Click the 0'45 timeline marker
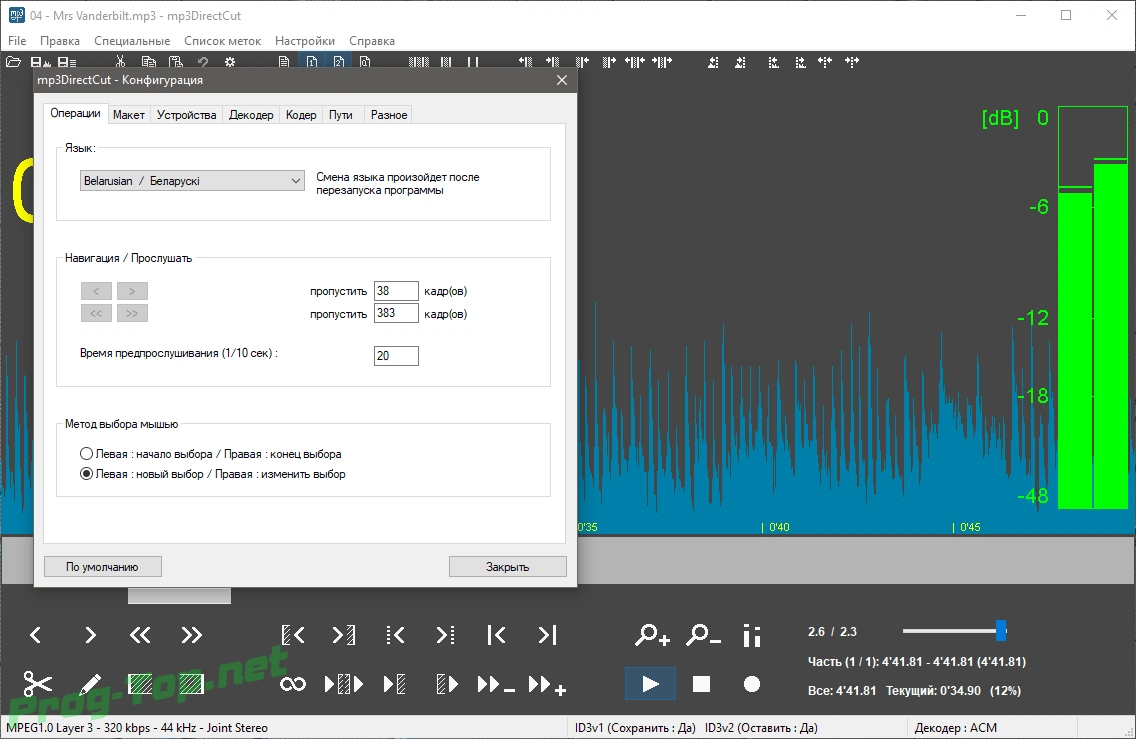Screen dimensions: 1136x739 click(x=966, y=527)
